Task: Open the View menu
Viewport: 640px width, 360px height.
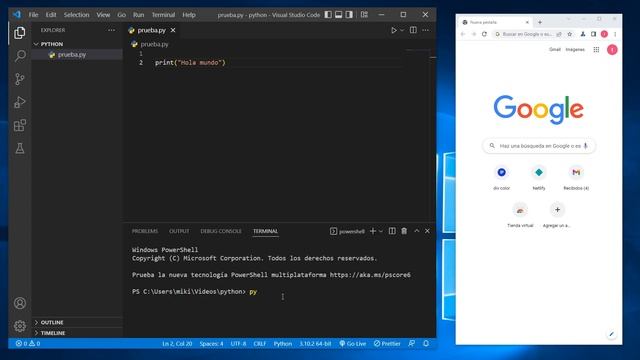Action: (x=103, y=15)
